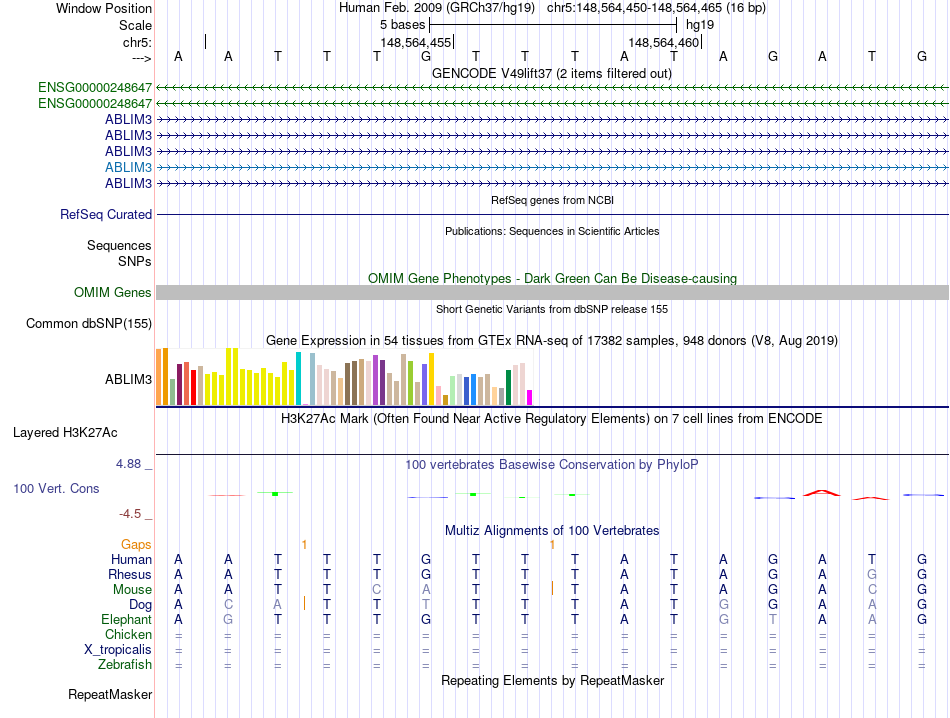Image resolution: width=950 pixels, height=718 pixels.
Task: Click the Elephant species label
Action: pos(126,619)
